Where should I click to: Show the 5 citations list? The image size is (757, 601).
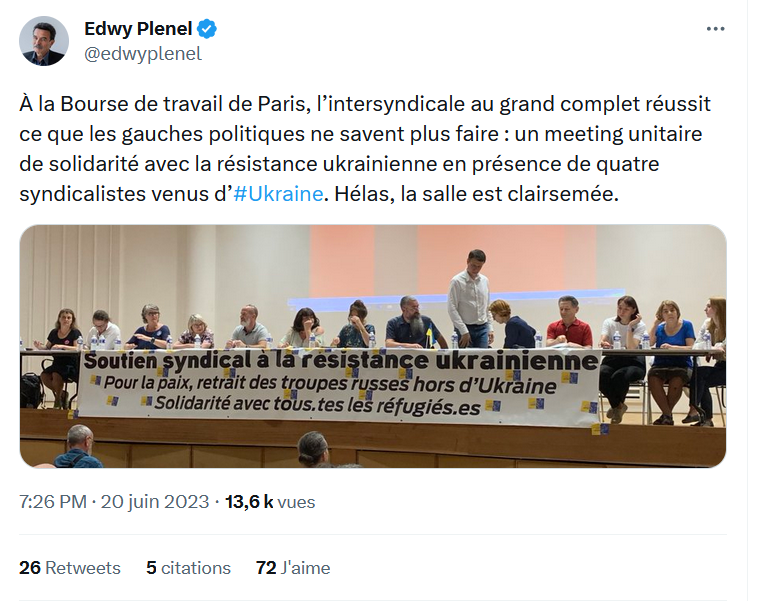[x=188, y=568]
